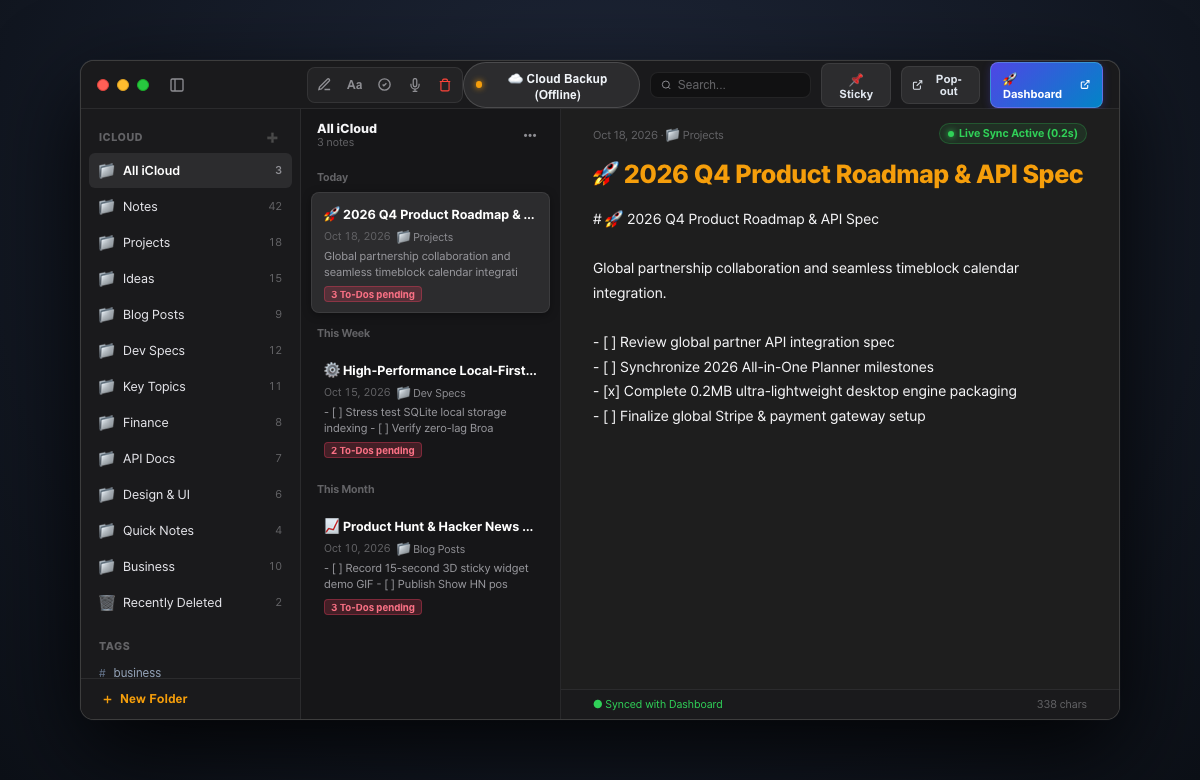Viewport: 1200px width, 780px height.
Task: Start voice dictation with microphone icon
Action: [x=415, y=85]
